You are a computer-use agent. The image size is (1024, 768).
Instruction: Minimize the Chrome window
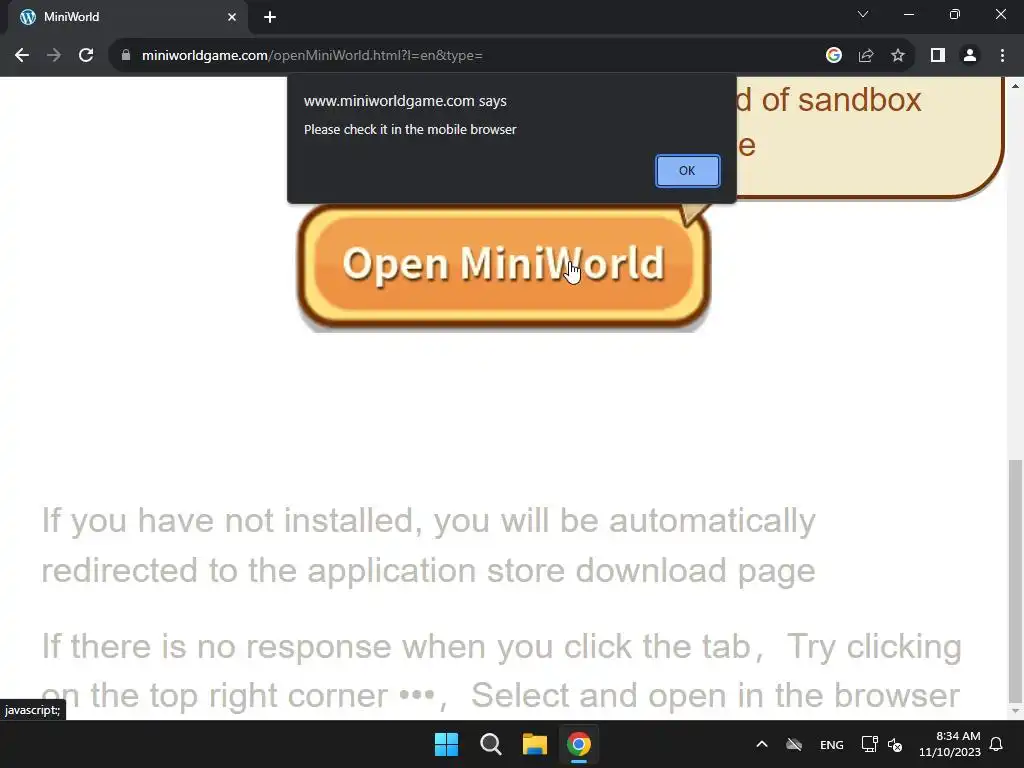[x=908, y=14]
